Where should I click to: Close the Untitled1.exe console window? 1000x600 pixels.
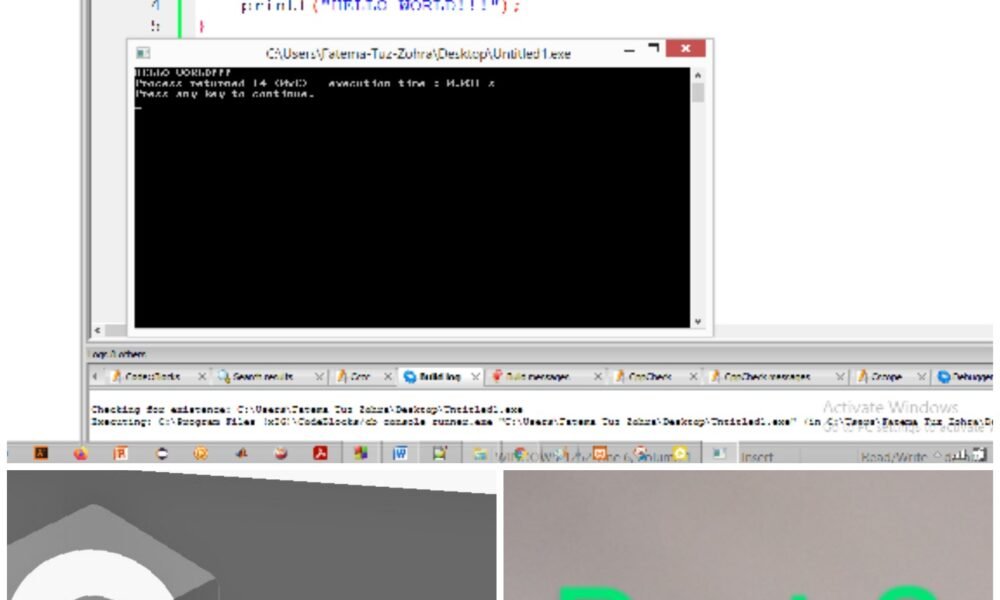(686, 48)
